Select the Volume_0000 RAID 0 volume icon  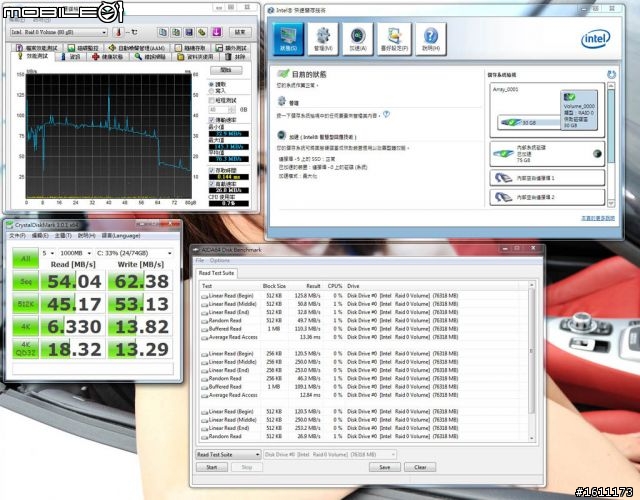click(579, 110)
